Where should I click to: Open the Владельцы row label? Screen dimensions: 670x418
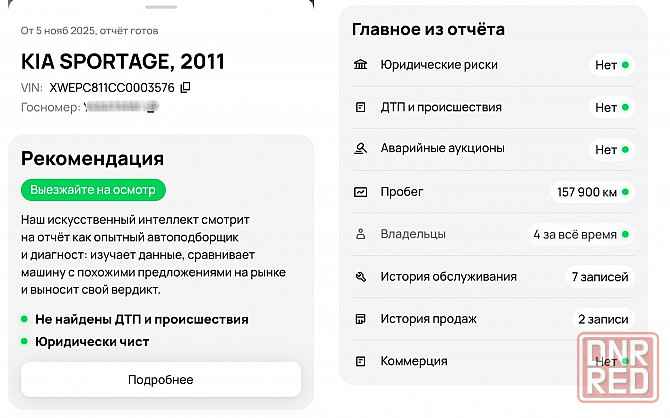413,234
